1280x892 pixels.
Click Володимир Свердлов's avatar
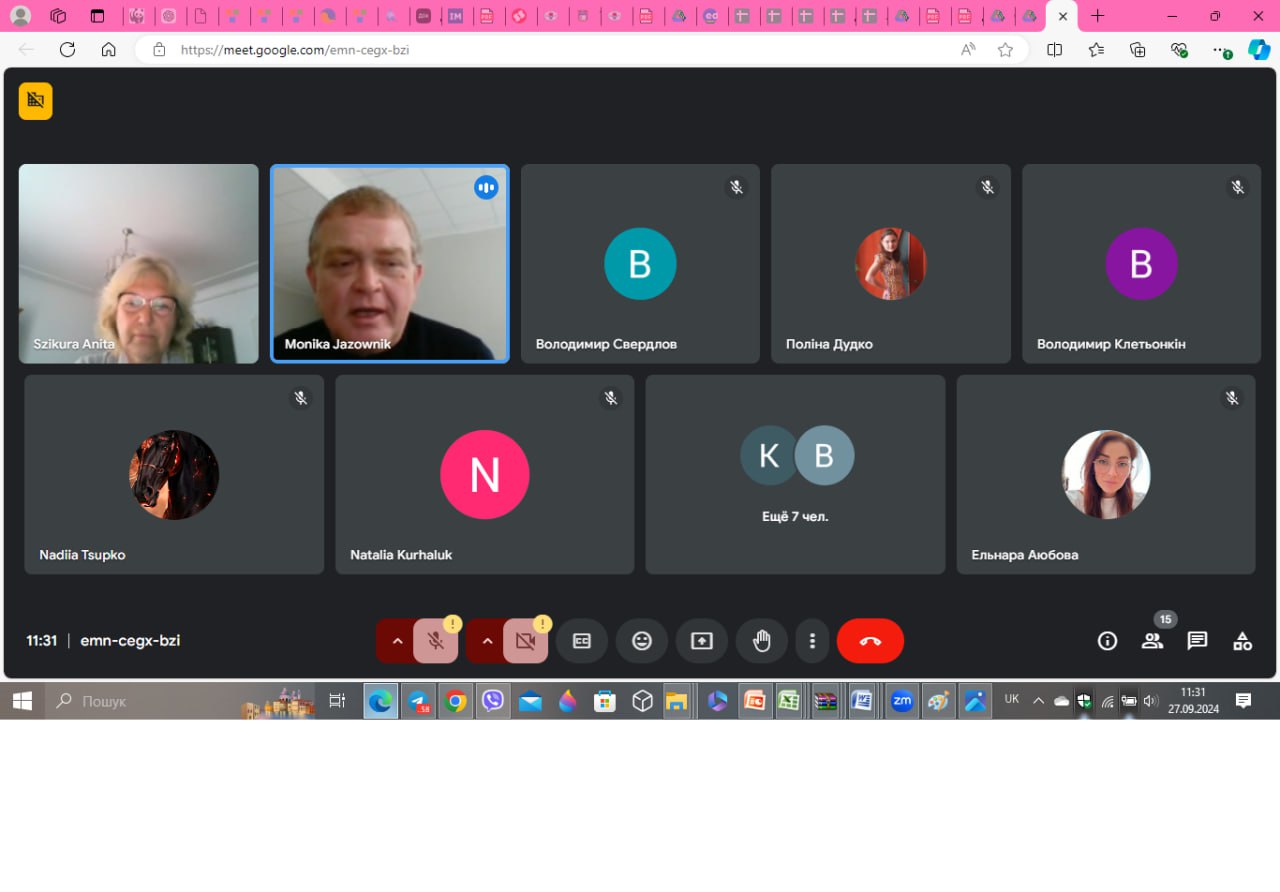pos(640,264)
